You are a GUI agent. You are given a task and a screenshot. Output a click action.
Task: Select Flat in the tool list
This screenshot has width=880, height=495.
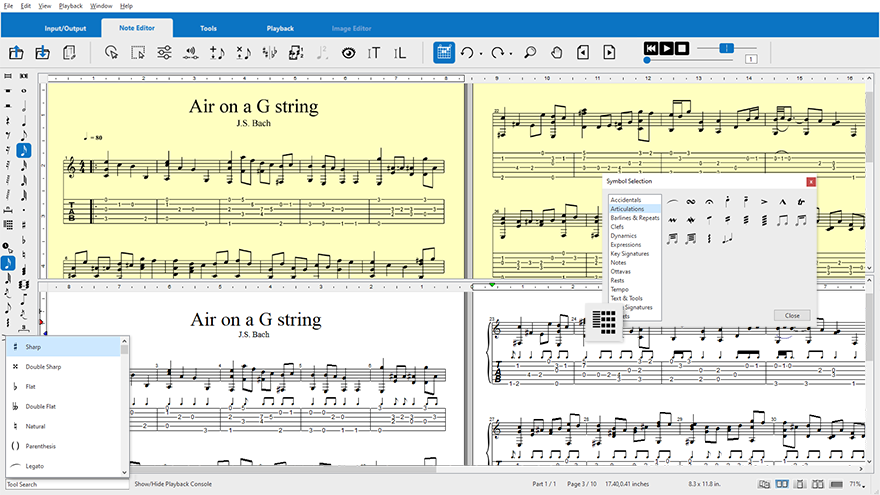point(63,387)
